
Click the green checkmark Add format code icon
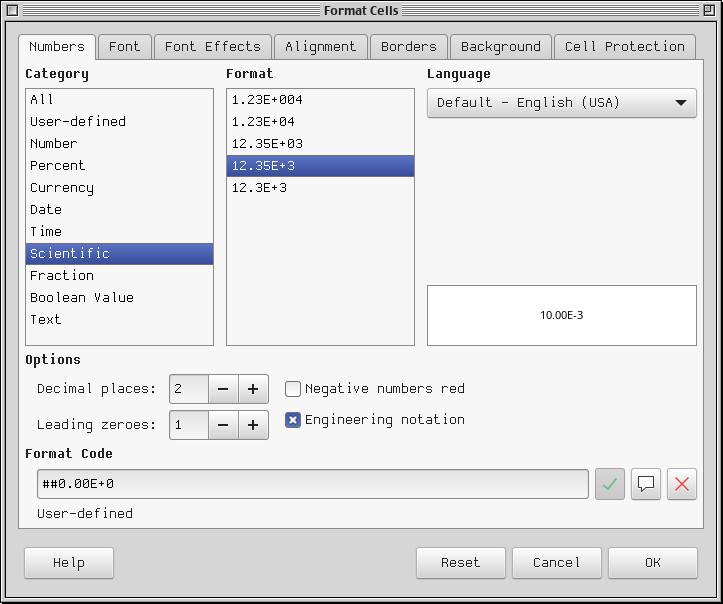coord(610,484)
